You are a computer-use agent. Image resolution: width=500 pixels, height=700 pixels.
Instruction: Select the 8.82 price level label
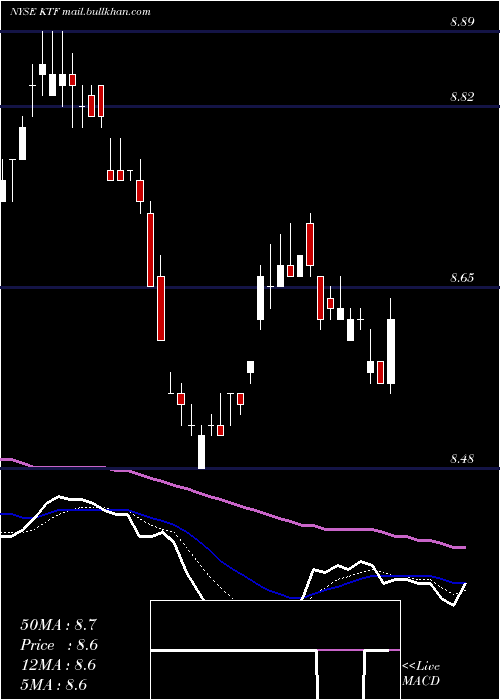click(x=462, y=96)
